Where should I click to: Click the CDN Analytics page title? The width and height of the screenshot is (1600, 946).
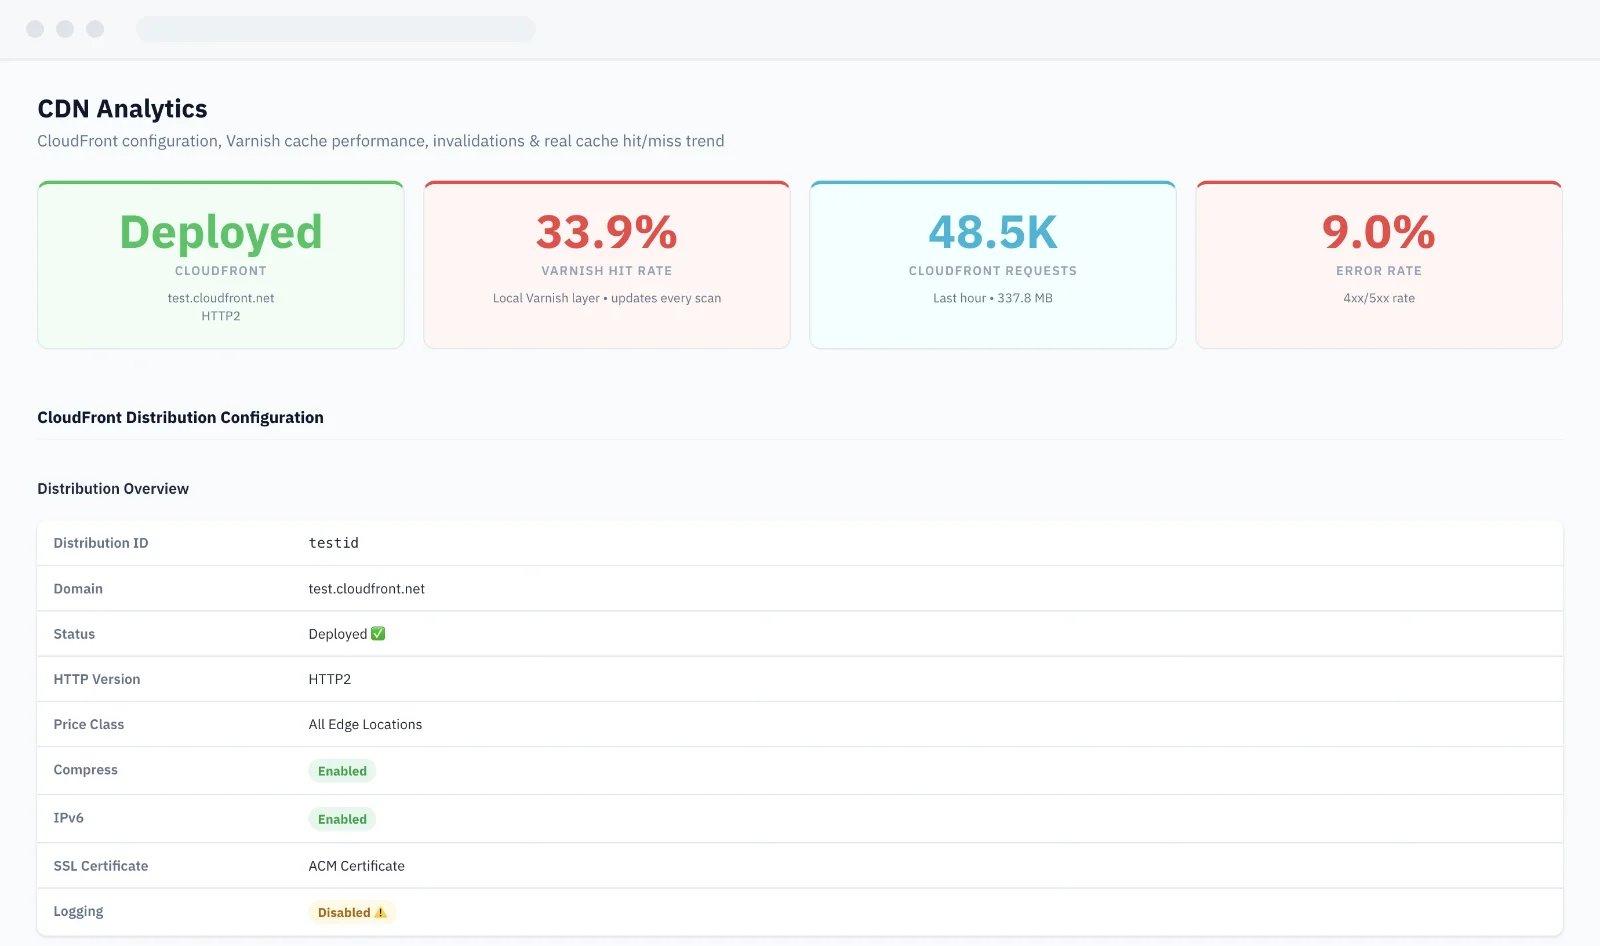[123, 109]
